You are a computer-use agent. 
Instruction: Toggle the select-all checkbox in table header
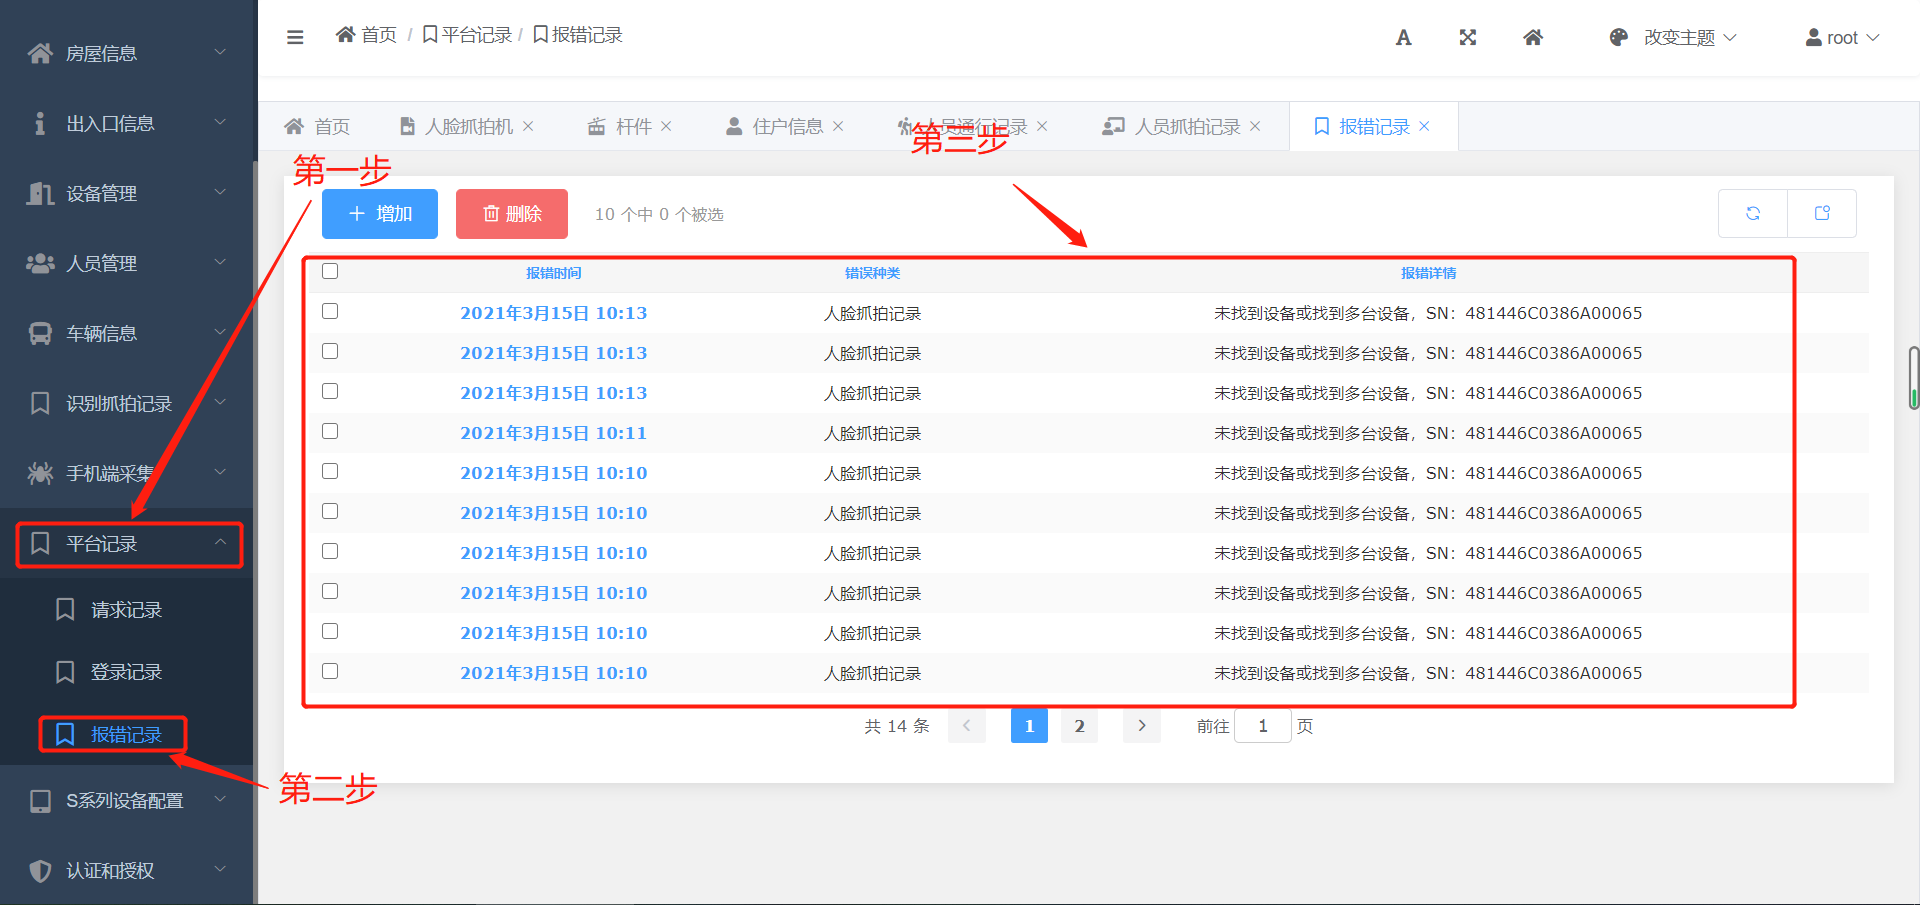[x=330, y=271]
